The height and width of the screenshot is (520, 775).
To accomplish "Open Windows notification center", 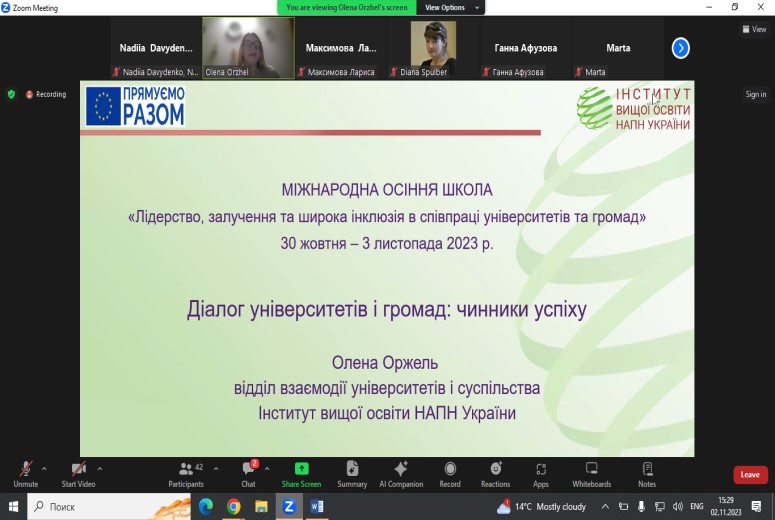I will 756,507.
